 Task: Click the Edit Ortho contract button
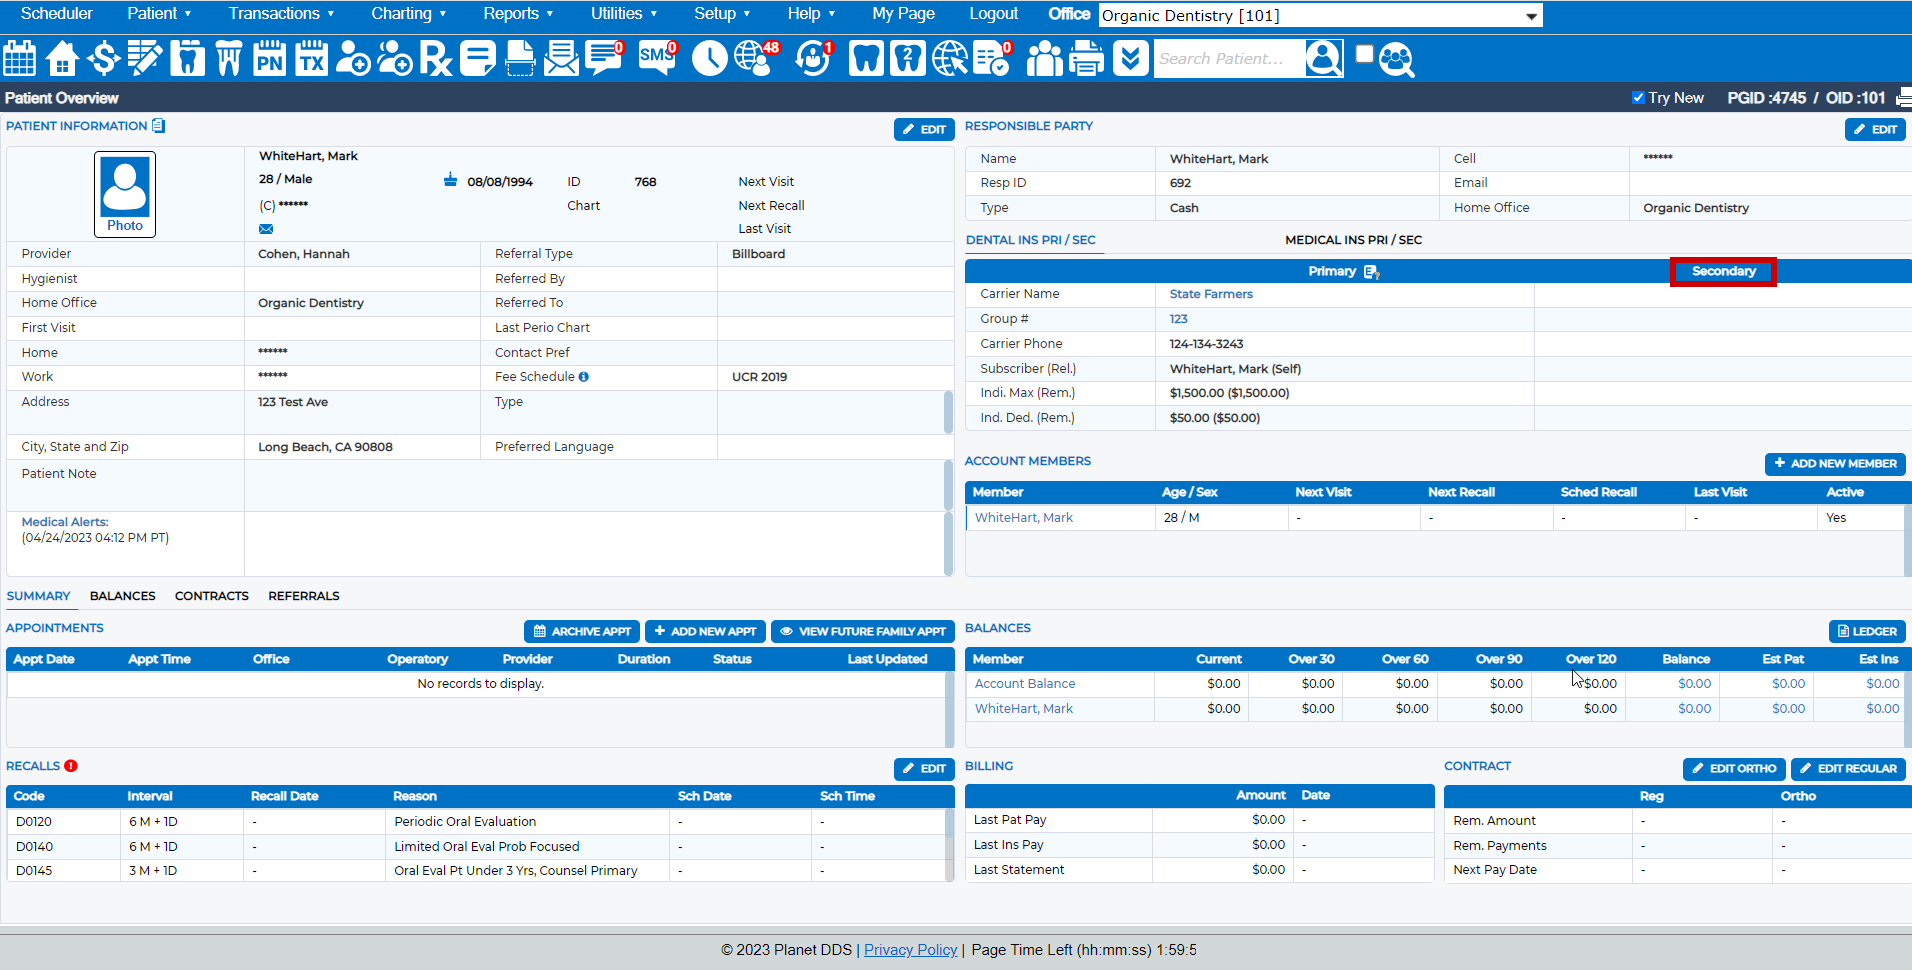[x=1734, y=769]
